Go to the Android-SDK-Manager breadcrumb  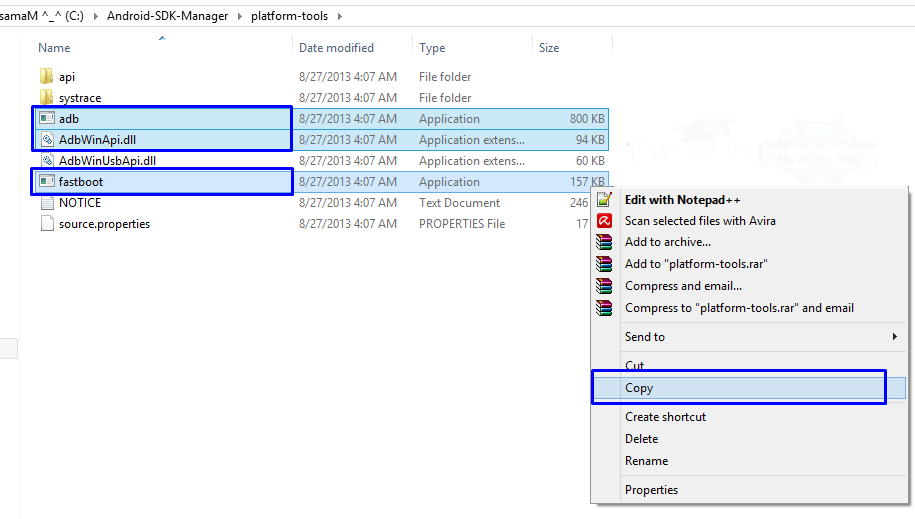pos(167,16)
